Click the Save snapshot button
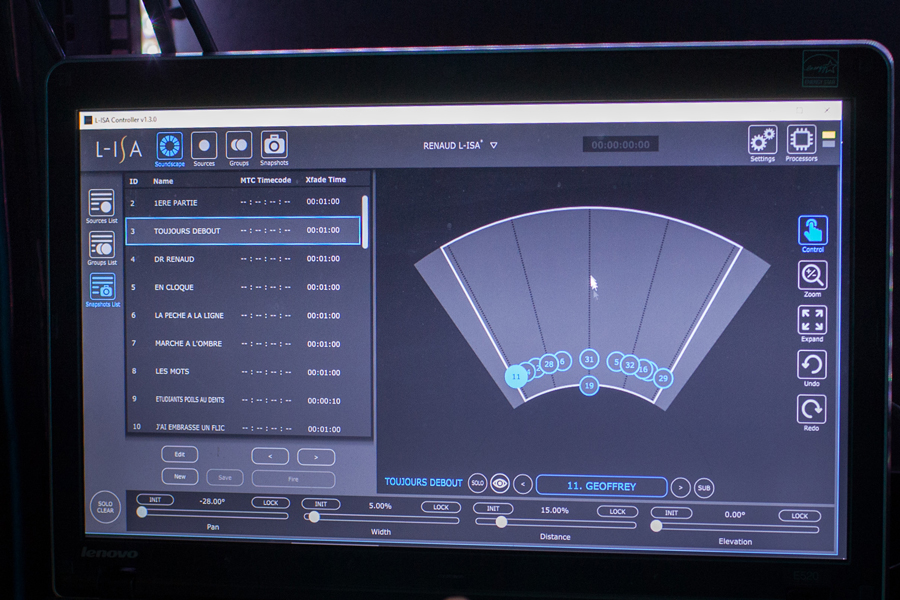The image size is (900, 600). click(x=225, y=478)
